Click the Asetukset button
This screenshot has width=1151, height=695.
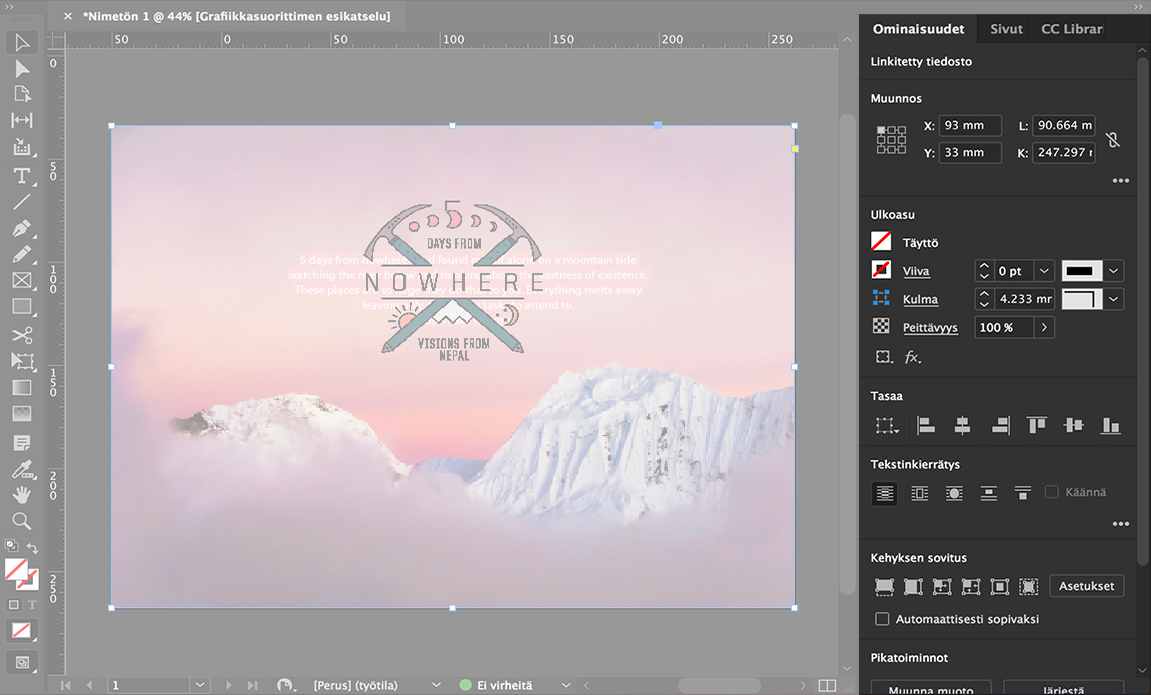coord(1086,586)
